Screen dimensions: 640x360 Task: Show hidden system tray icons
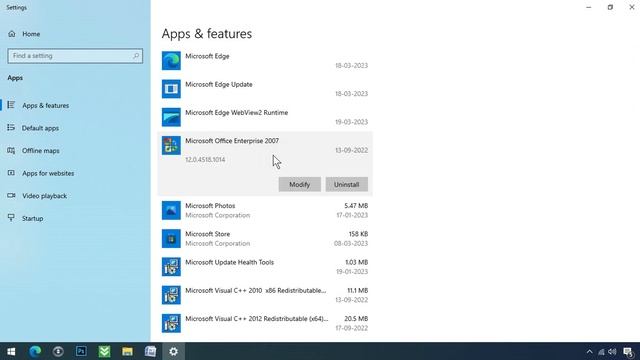589,351
